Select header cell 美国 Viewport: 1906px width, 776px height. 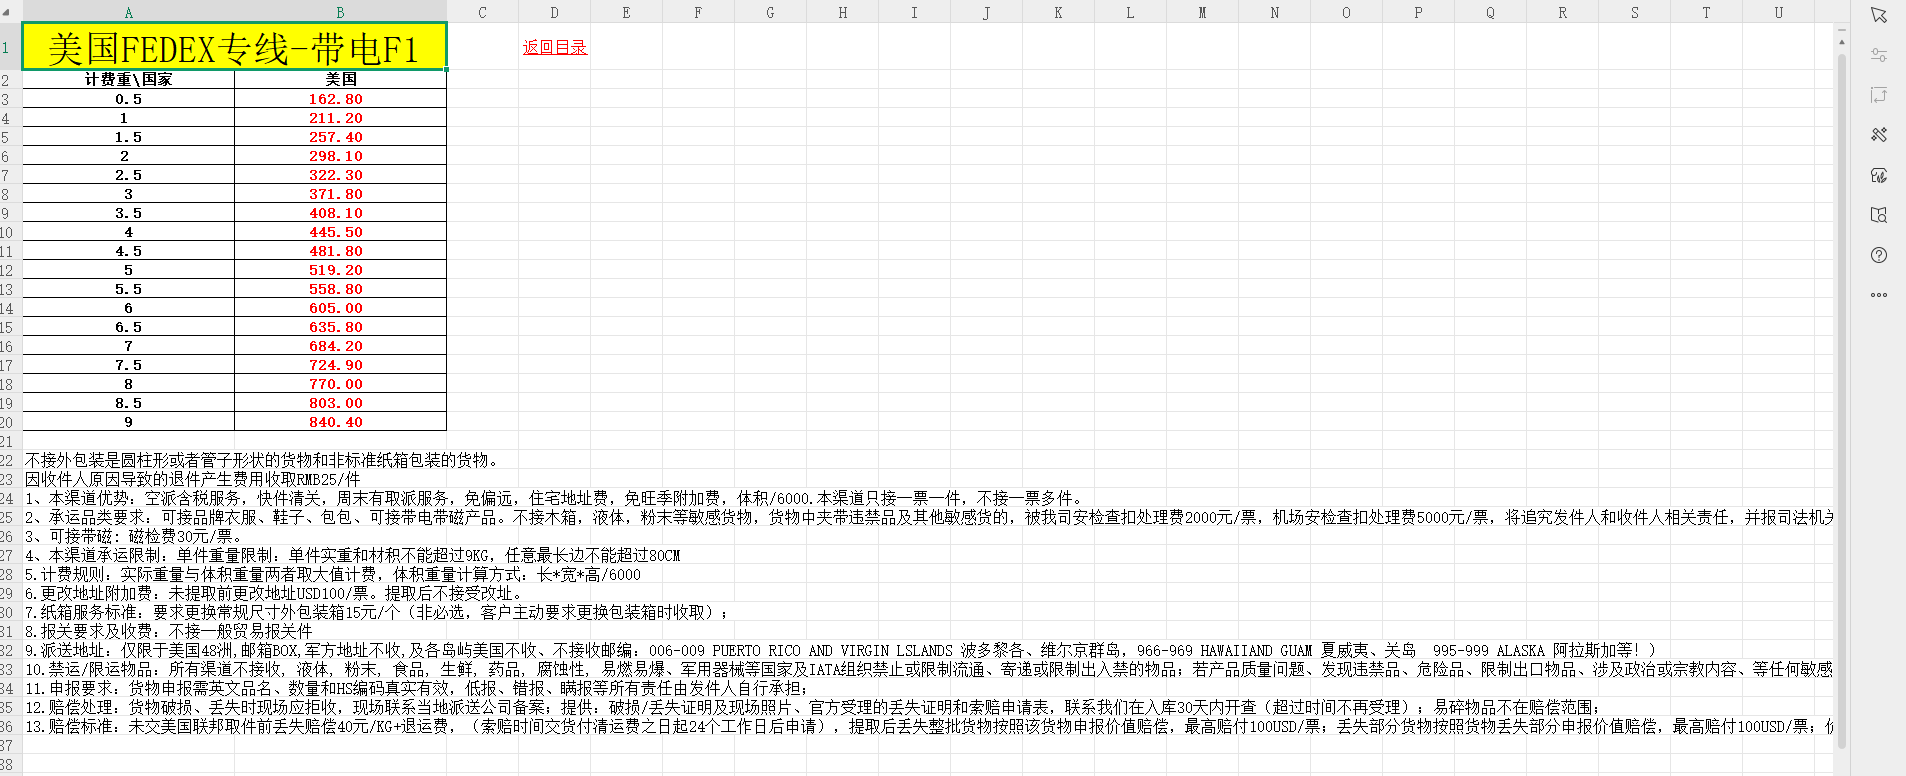tap(340, 79)
